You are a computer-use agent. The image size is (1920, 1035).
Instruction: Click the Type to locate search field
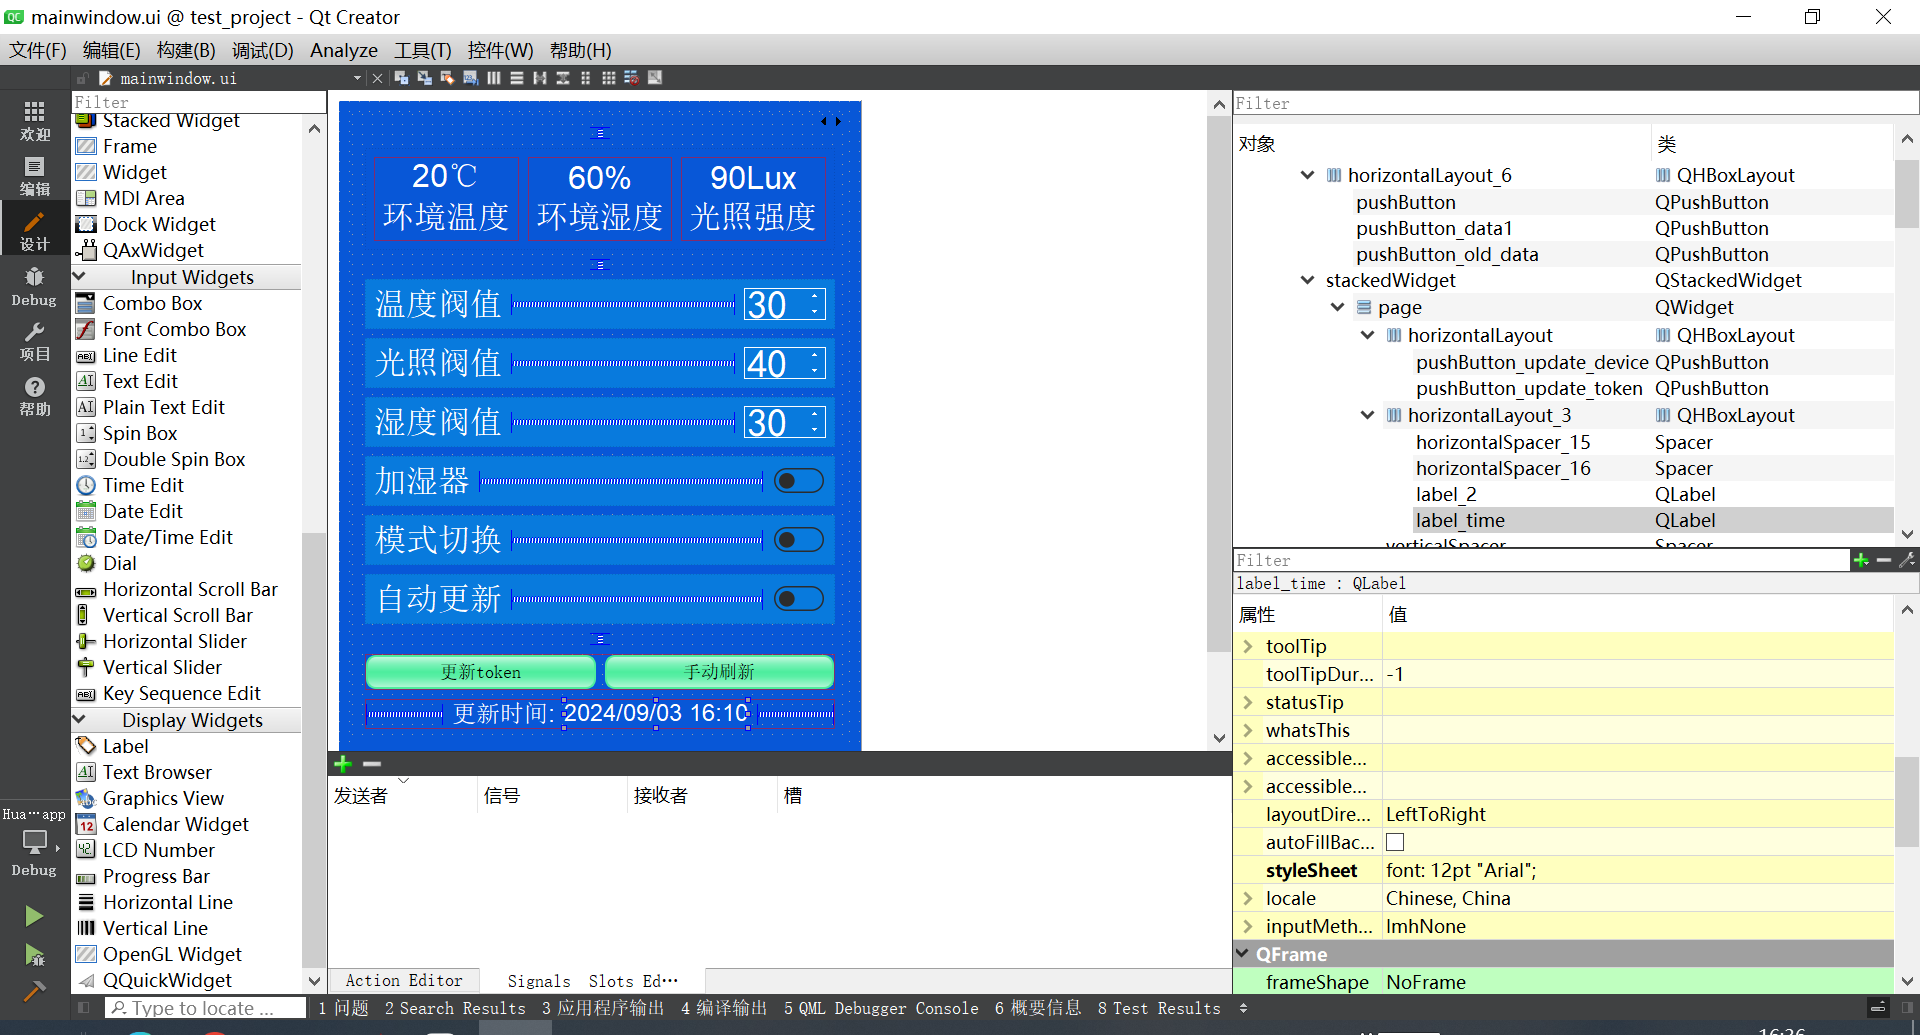pyautogui.click(x=205, y=1008)
